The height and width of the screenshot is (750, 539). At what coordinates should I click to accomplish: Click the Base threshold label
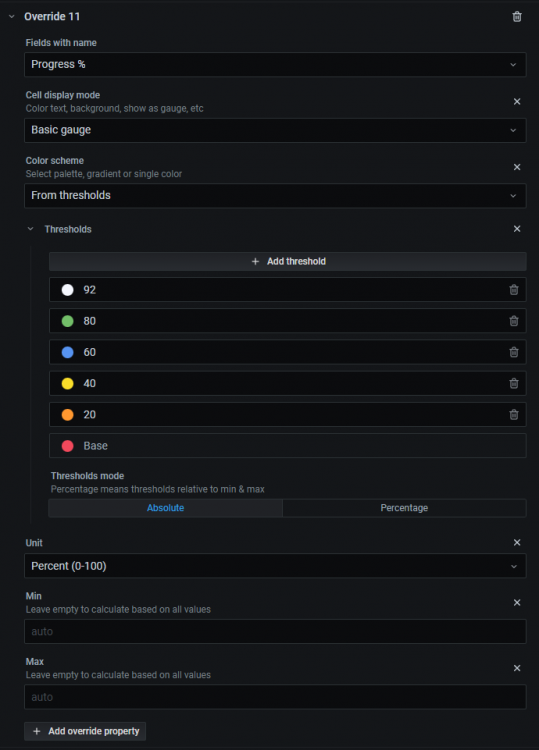[x=95, y=446]
